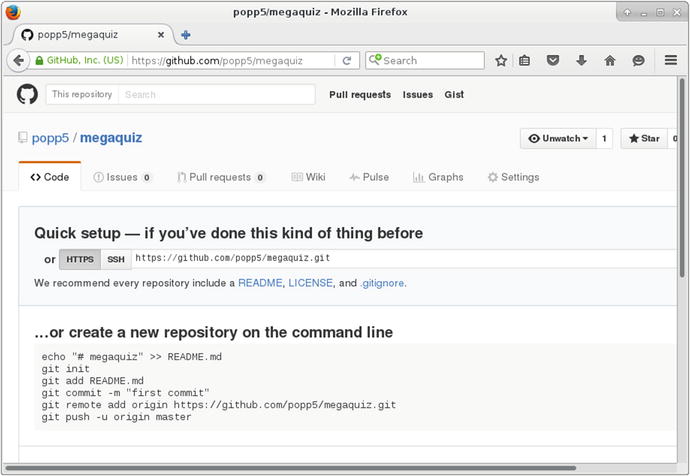Open the Firefox downloads arrow icon
The width and height of the screenshot is (690, 476).
pos(582,60)
